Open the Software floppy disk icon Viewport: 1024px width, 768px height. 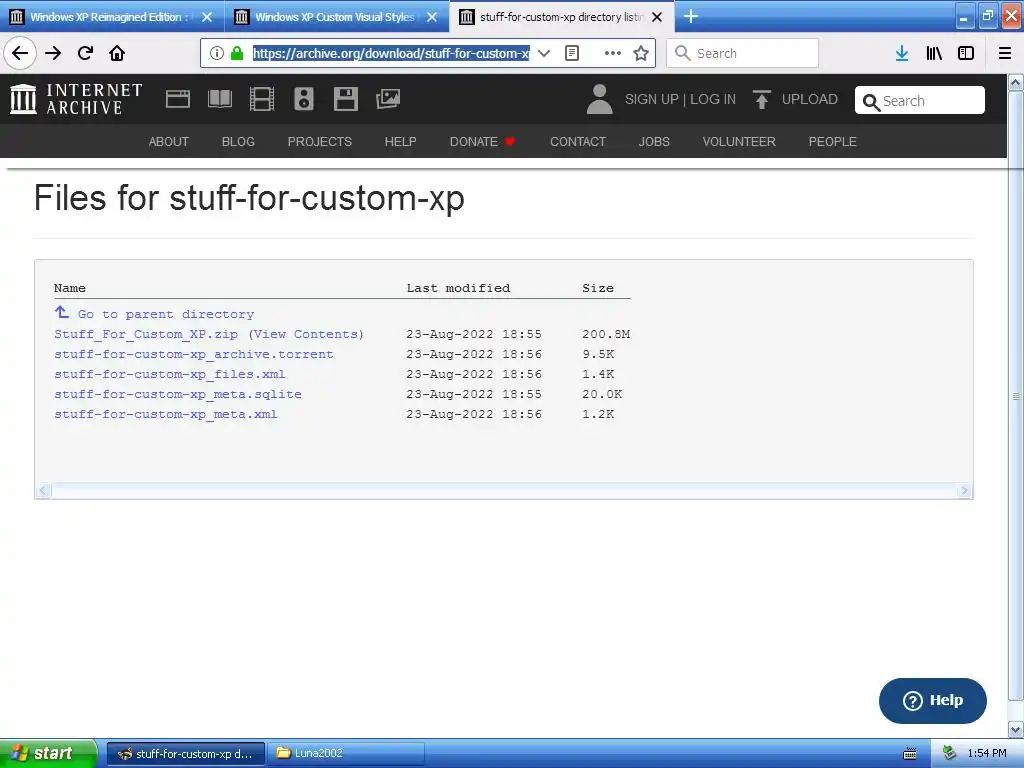pyautogui.click(x=345, y=99)
